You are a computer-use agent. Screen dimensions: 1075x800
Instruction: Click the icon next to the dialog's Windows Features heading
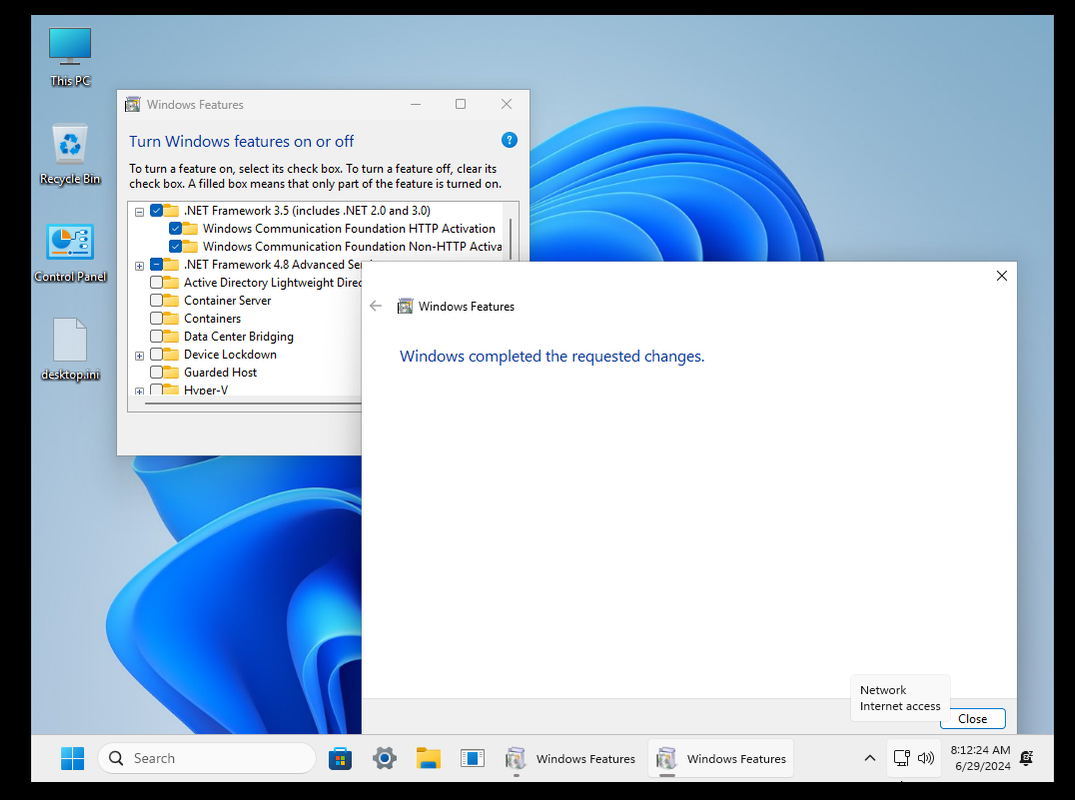tap(405, 306)
